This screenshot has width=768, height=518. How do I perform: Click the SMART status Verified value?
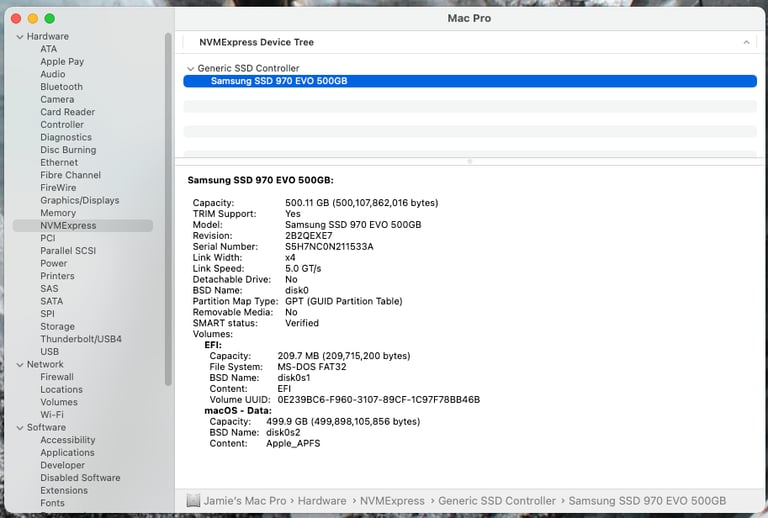pyautogui.click(x=302, y=323)
